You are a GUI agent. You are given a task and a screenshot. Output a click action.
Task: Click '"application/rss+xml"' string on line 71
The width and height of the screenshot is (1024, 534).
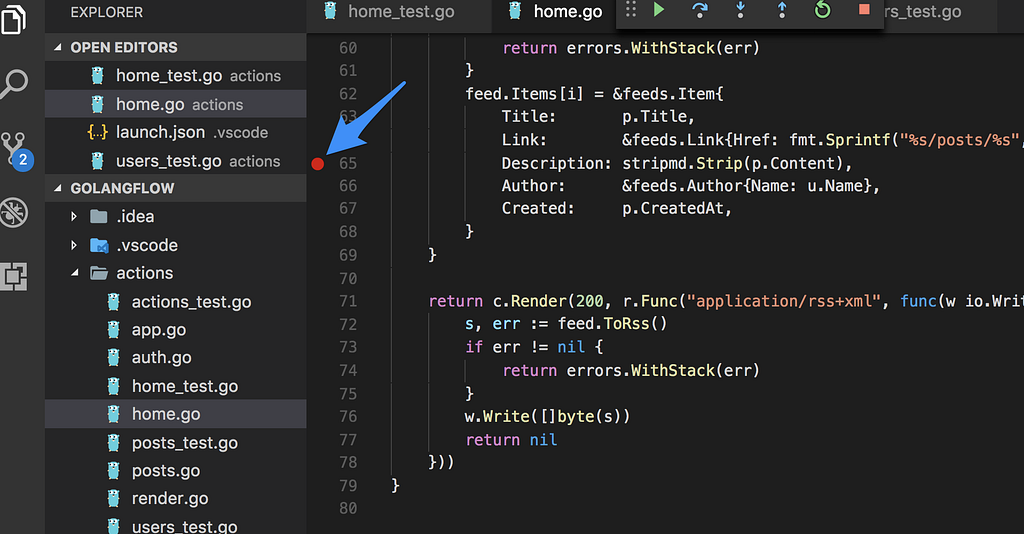(x=783, y=302)
